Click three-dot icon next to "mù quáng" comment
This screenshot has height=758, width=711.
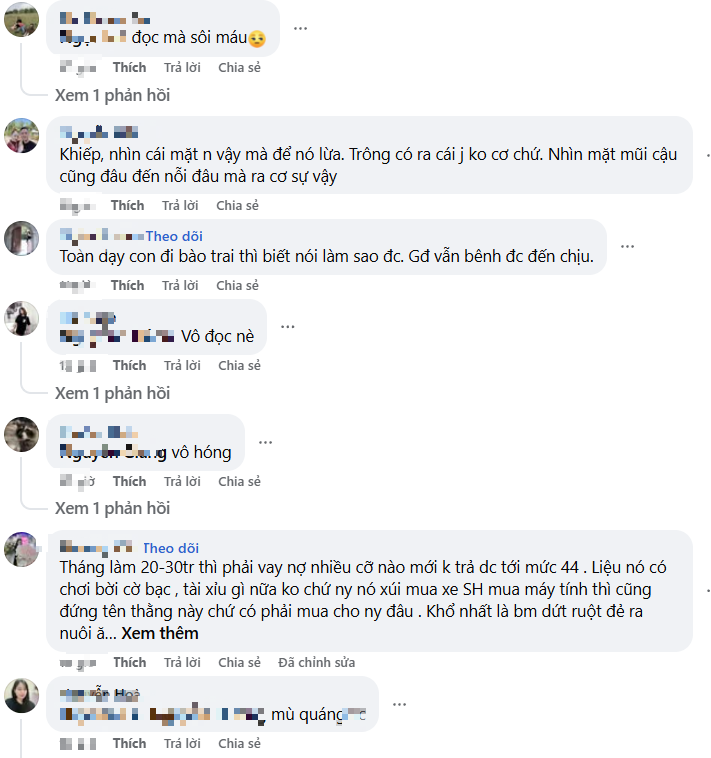click(x=399, y=703)
